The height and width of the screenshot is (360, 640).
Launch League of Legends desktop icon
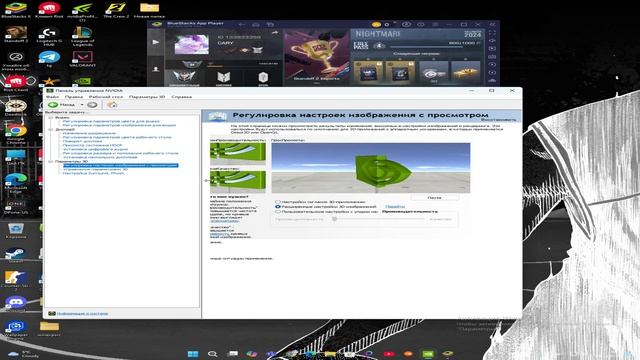82,36
